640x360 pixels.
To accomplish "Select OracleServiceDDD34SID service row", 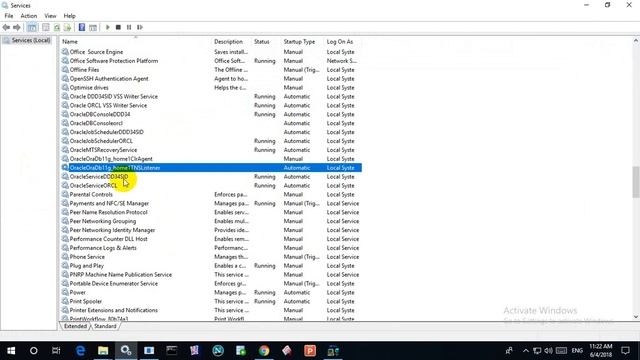I will tap(211, 177).
